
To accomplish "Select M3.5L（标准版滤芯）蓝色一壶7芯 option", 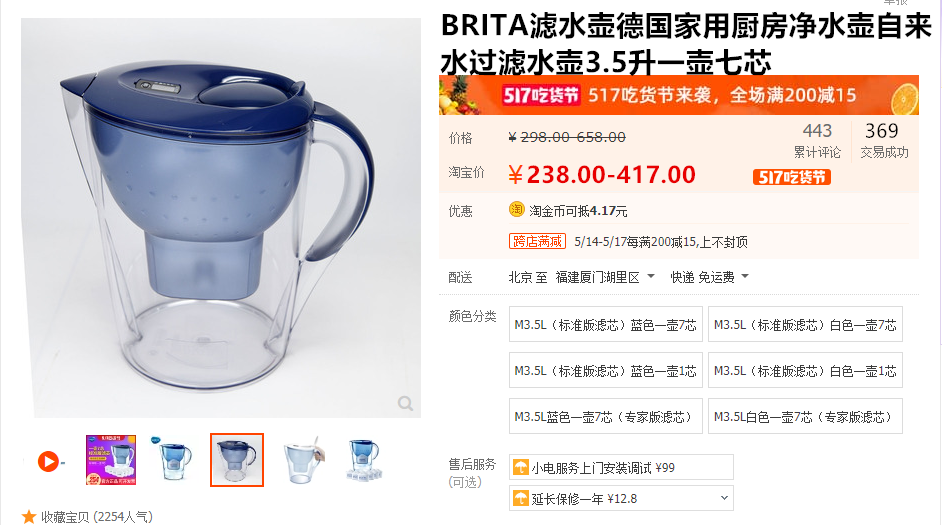I will (606, 324).
